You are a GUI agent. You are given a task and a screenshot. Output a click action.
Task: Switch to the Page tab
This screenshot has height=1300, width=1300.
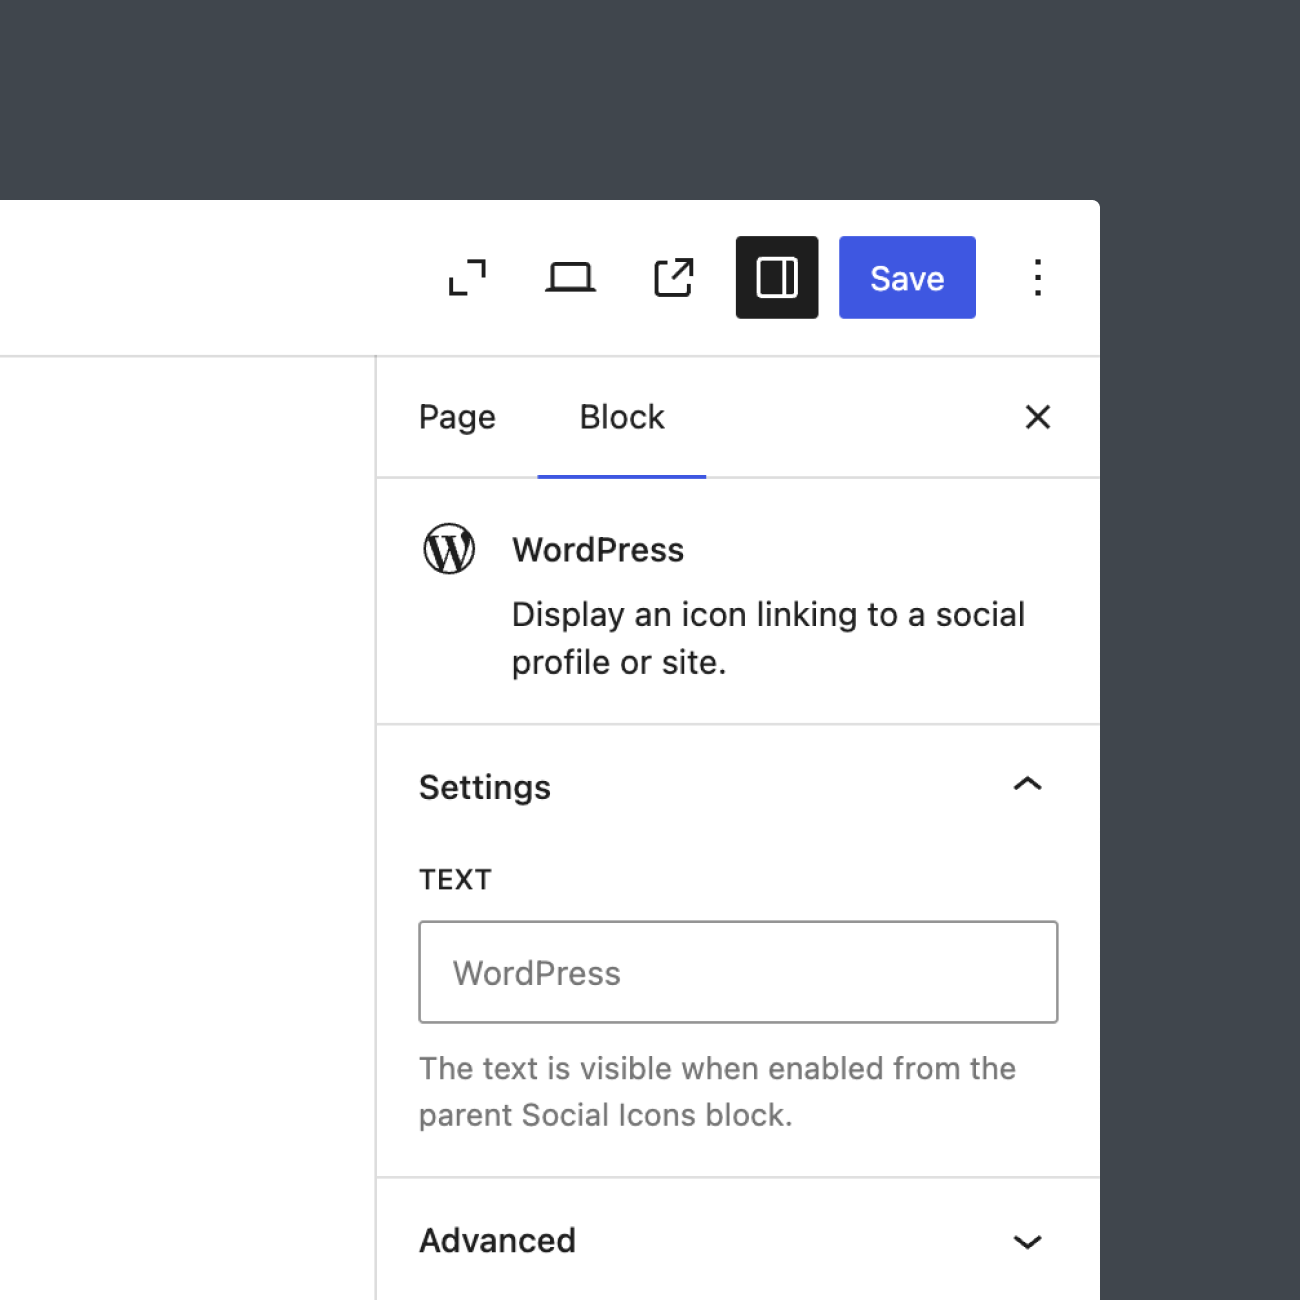coord(457,417)
